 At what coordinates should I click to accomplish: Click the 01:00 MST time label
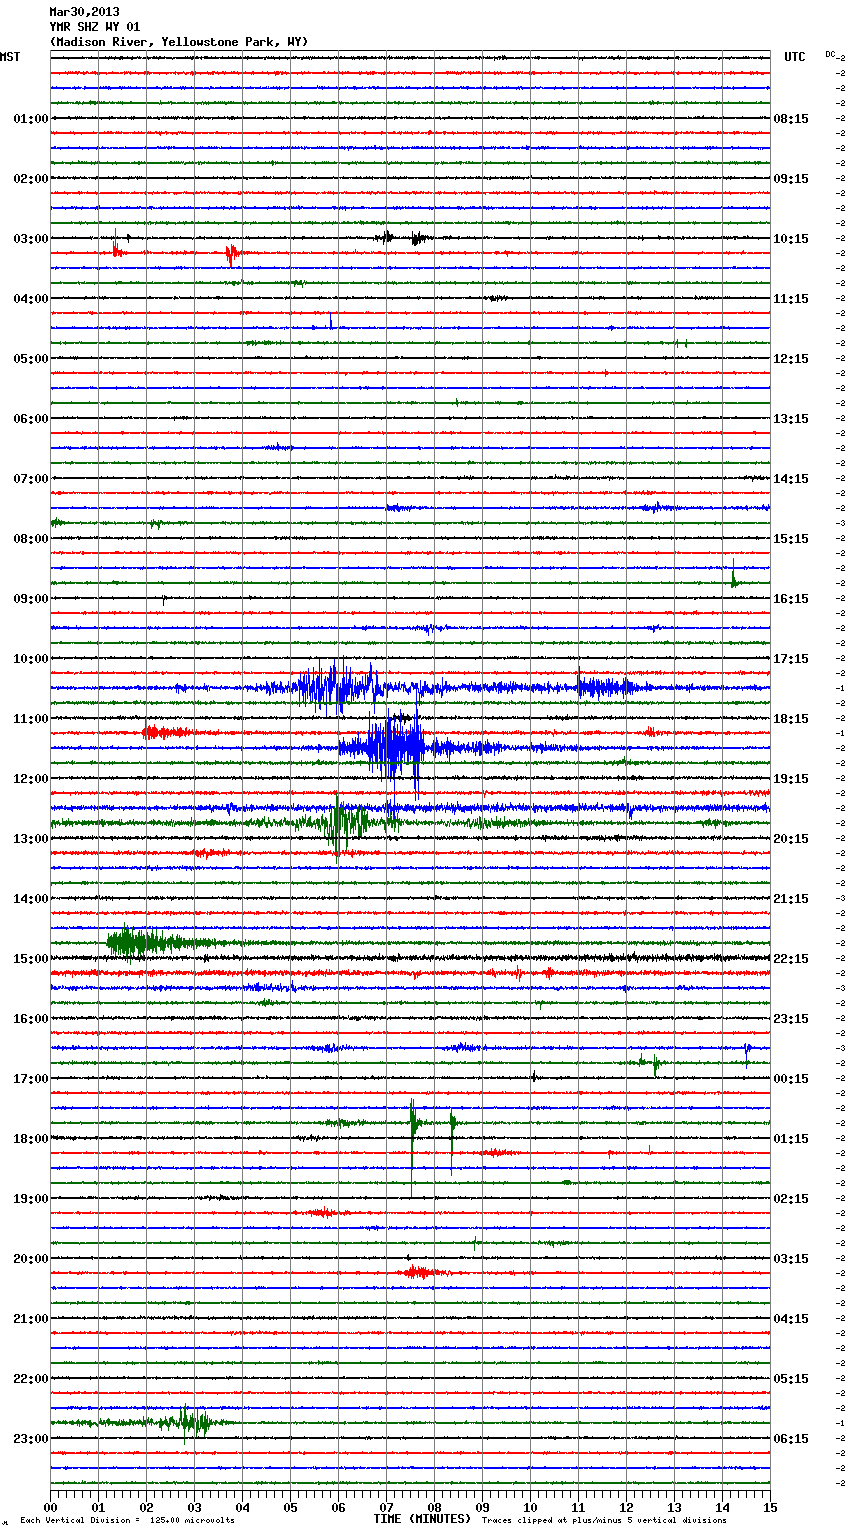point(31,119)
